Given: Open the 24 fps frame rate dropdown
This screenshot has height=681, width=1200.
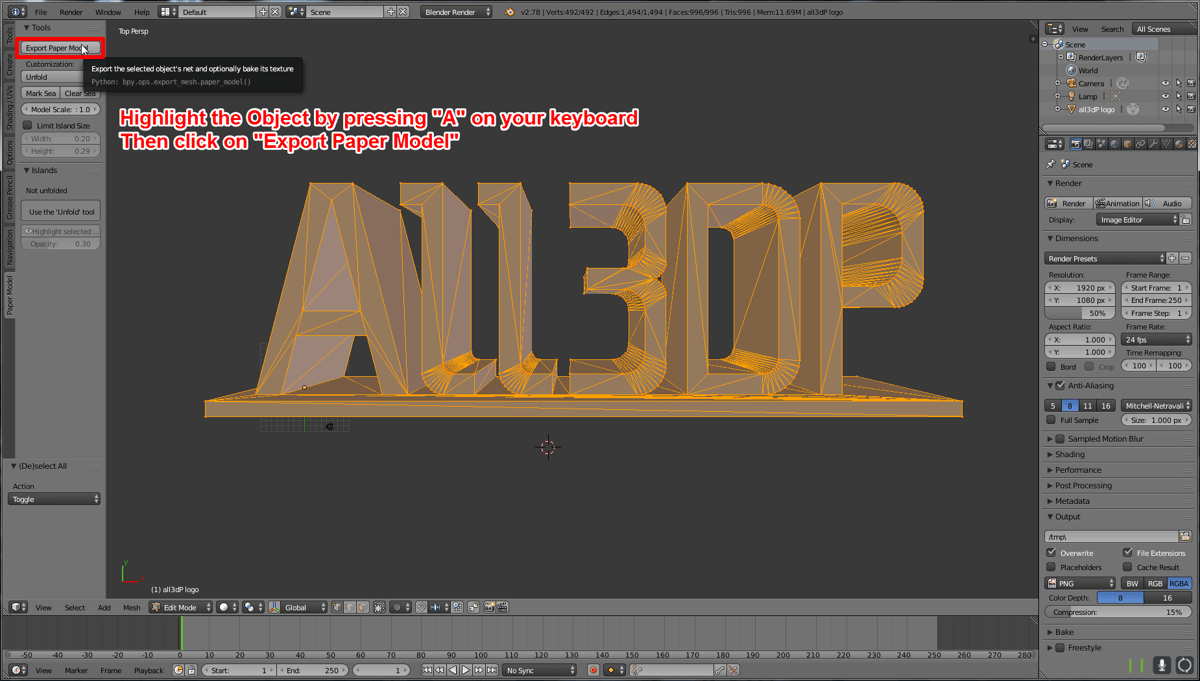Looking at the screenshot, I should [x=1156, y=340].
